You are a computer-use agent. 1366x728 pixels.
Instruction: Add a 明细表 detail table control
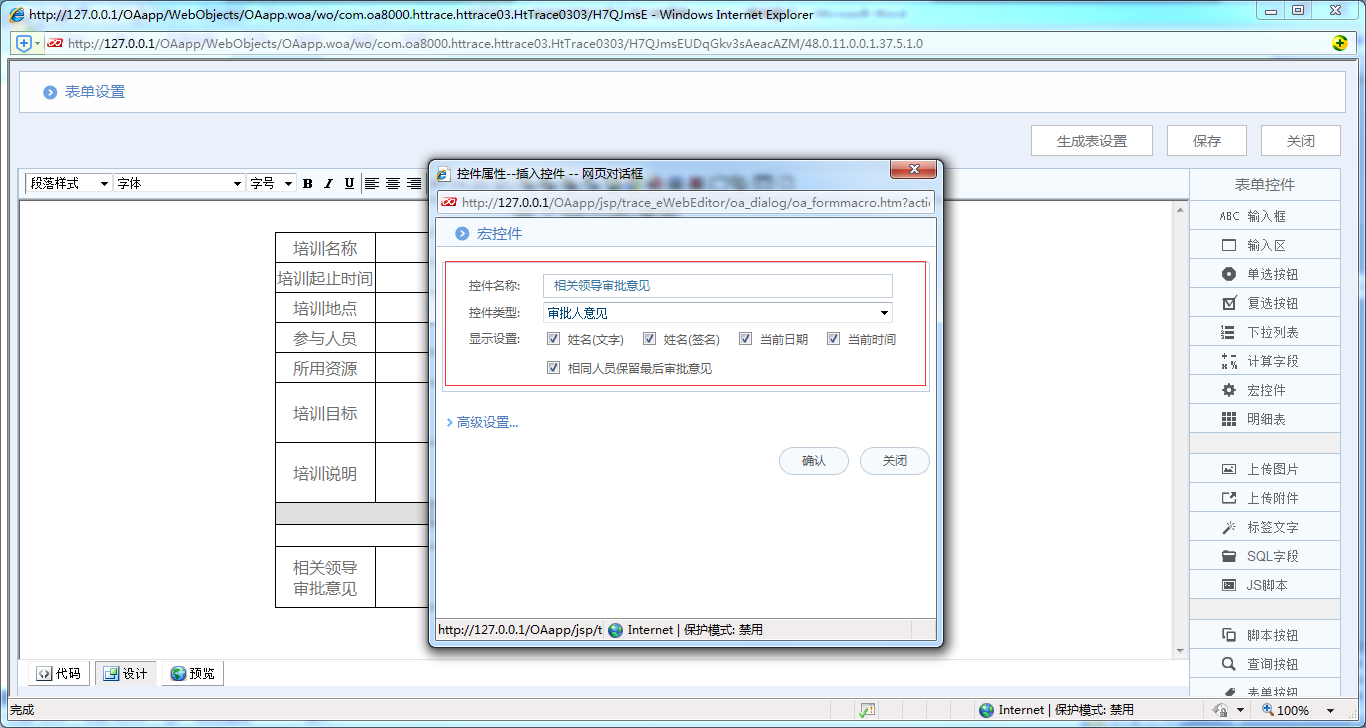pyautogui.click(x=1265, y=418)
